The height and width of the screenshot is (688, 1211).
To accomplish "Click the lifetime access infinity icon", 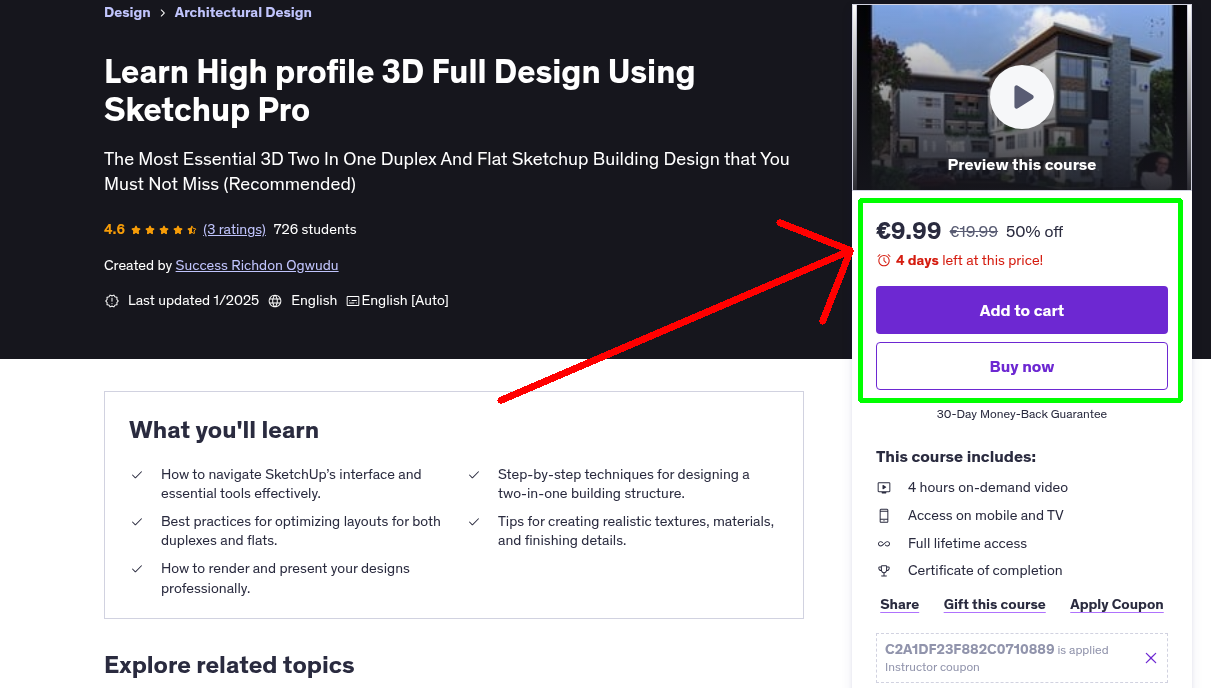I will click(x=884, y=544).
